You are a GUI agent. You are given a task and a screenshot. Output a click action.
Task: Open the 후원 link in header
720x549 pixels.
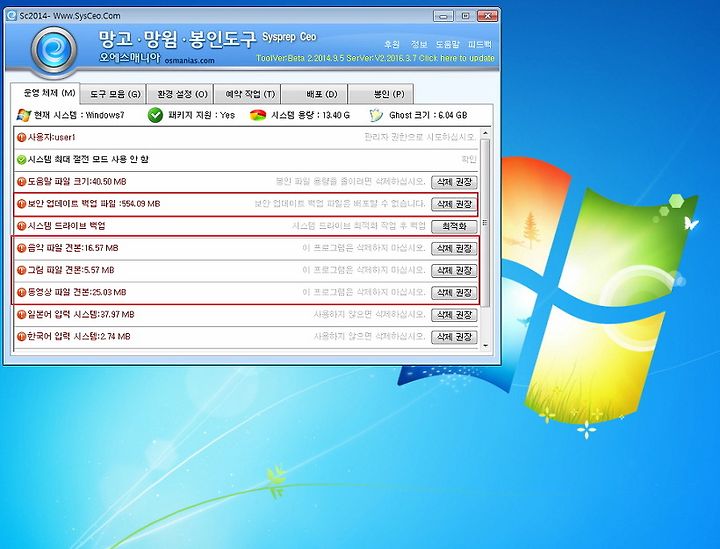point(392,44)
